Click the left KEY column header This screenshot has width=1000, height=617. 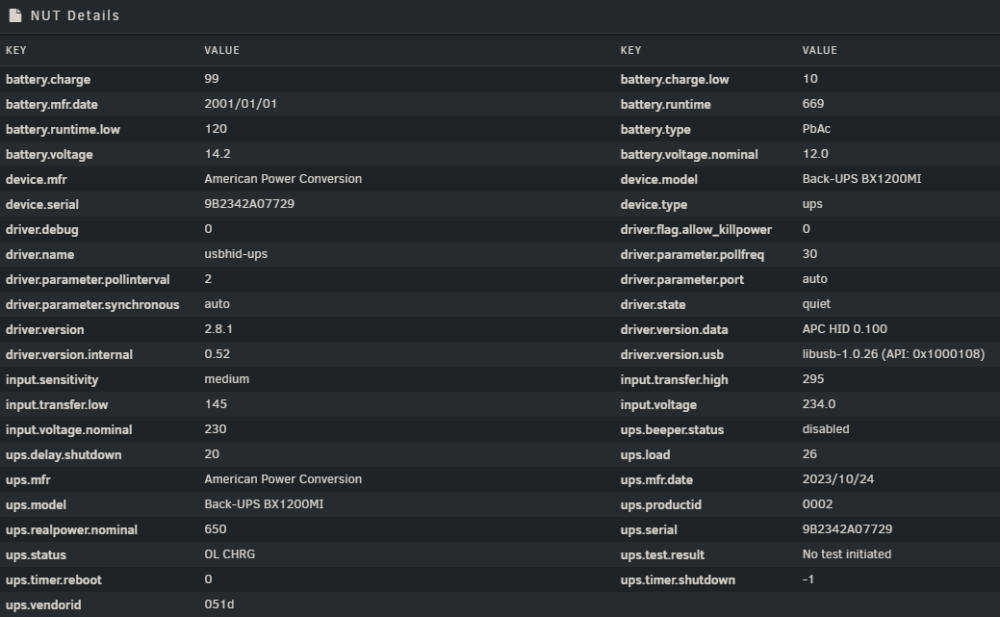pos(16,50)
